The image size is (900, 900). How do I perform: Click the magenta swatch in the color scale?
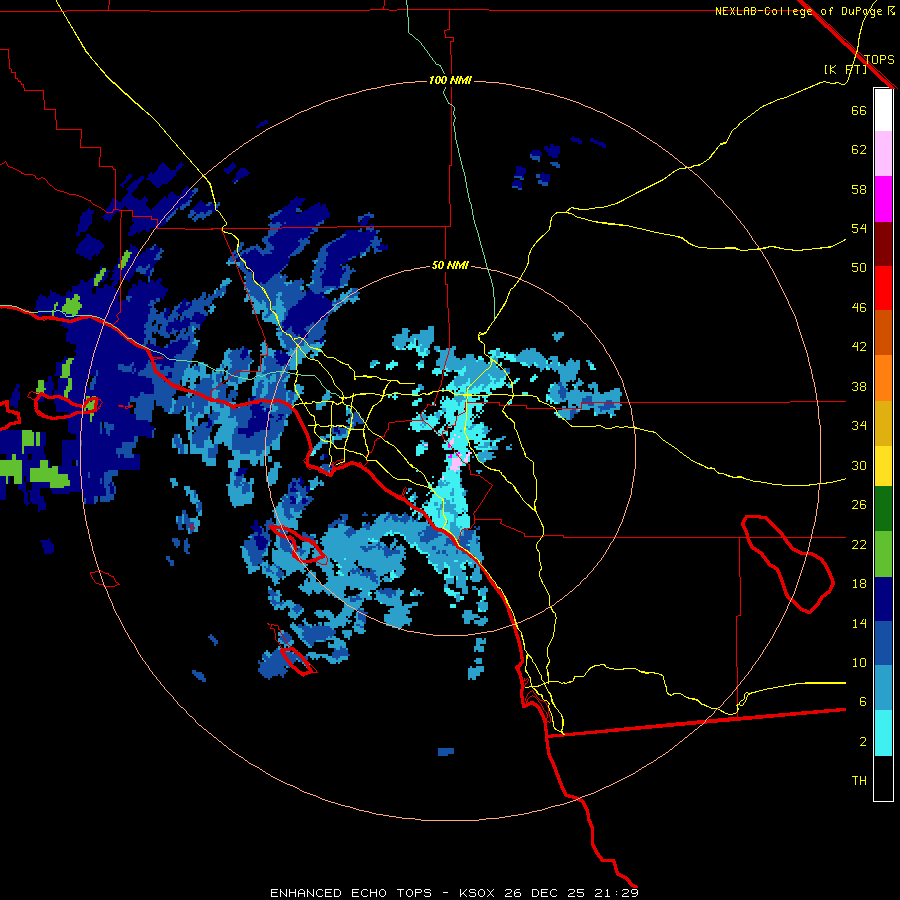pos(883,199)
